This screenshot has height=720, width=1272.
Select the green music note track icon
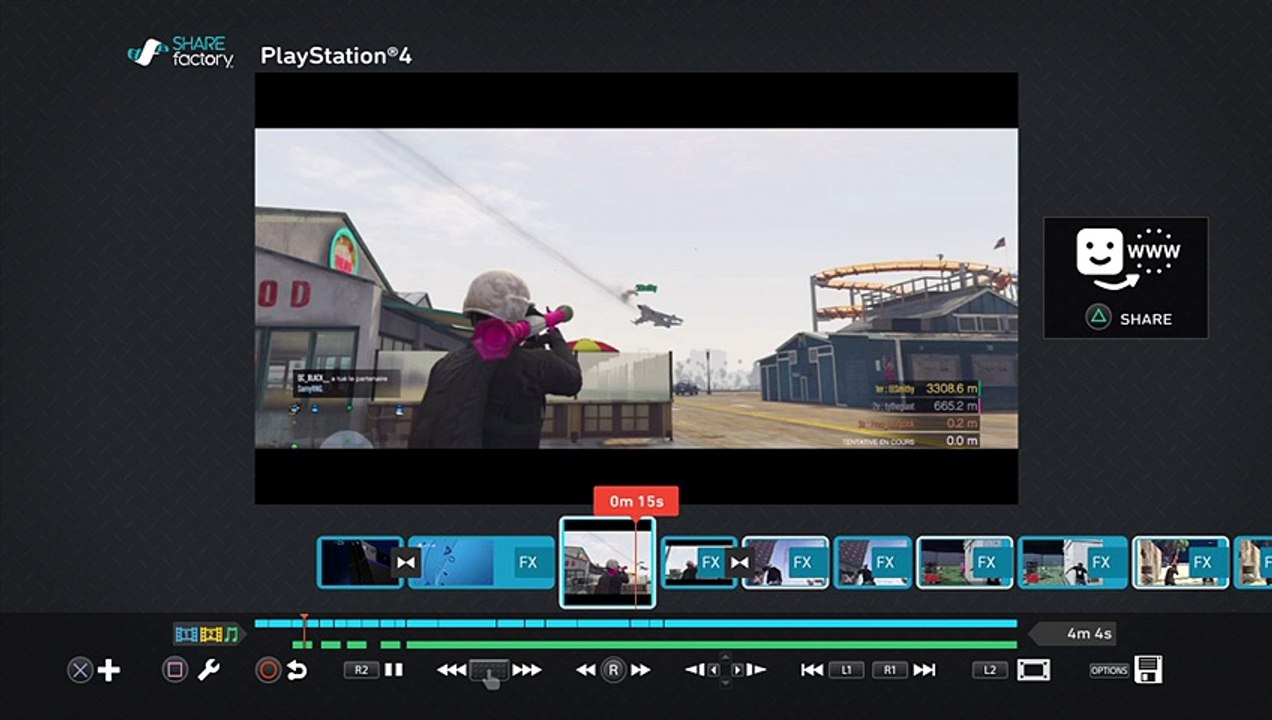pyautogui.click(x=232, y=634)
